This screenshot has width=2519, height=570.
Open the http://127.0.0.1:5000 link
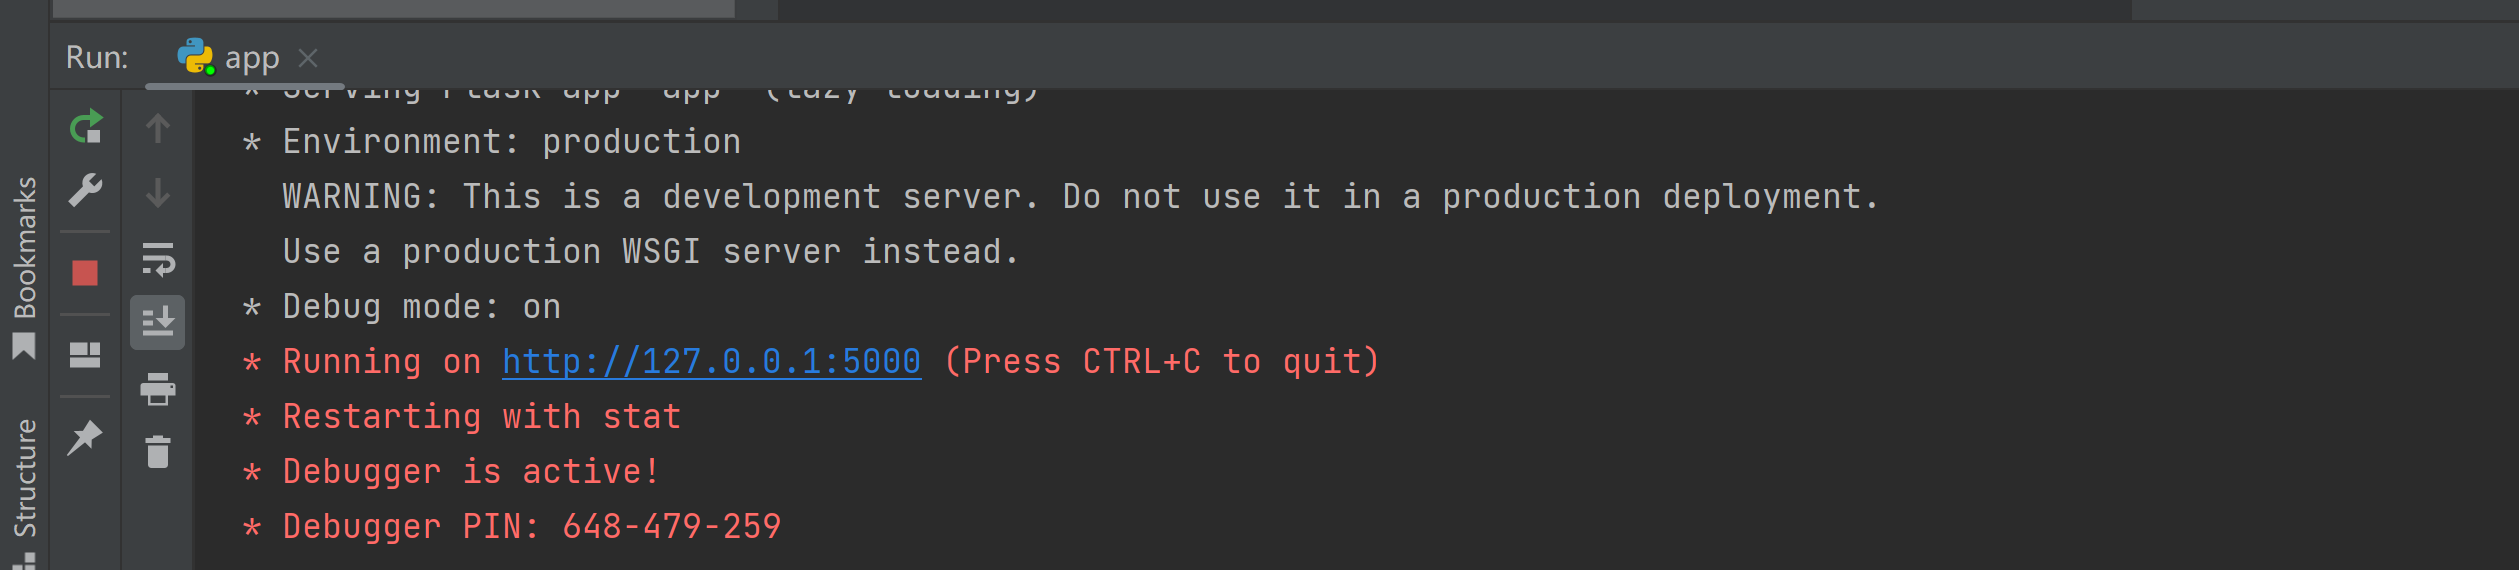(x=711, y=361)
